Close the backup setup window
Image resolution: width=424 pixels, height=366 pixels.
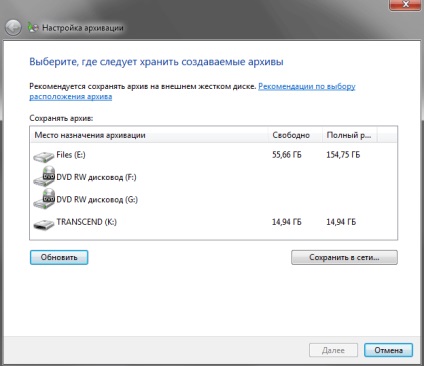[405, 5]
